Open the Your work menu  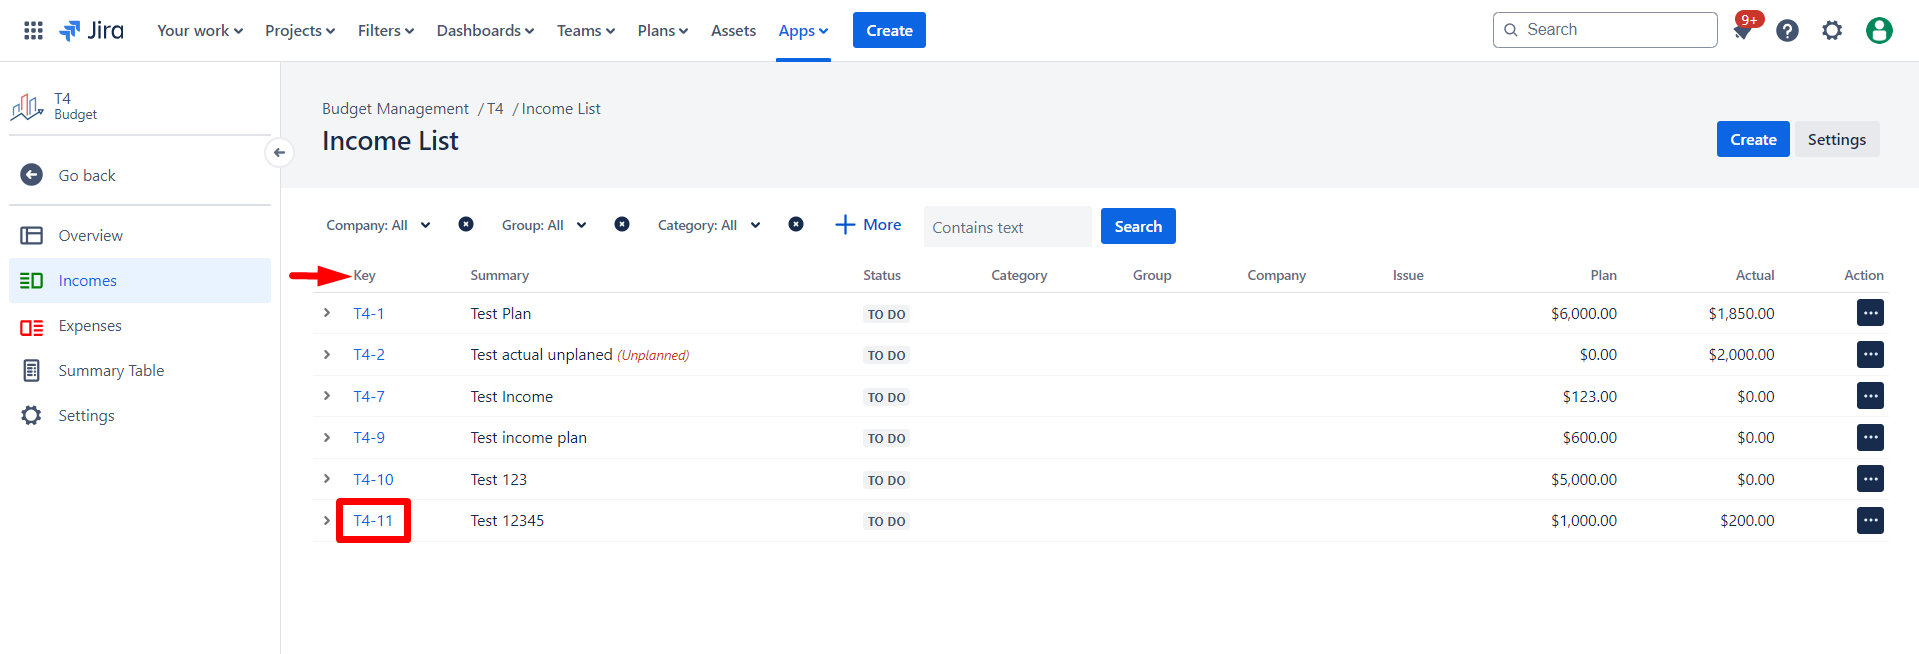[200, 31]
